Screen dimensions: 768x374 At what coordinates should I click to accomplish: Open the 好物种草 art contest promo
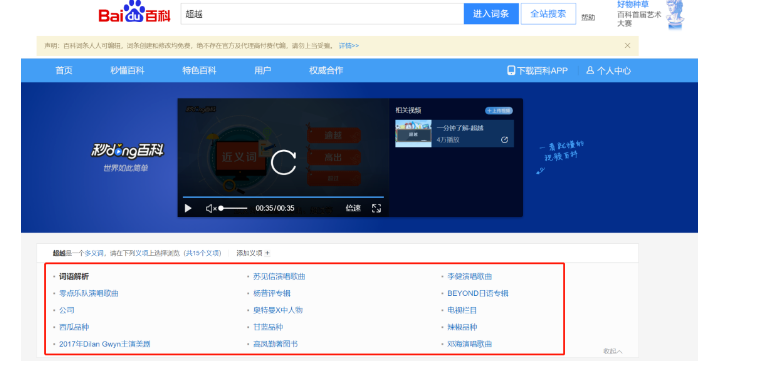click(639, 14)
